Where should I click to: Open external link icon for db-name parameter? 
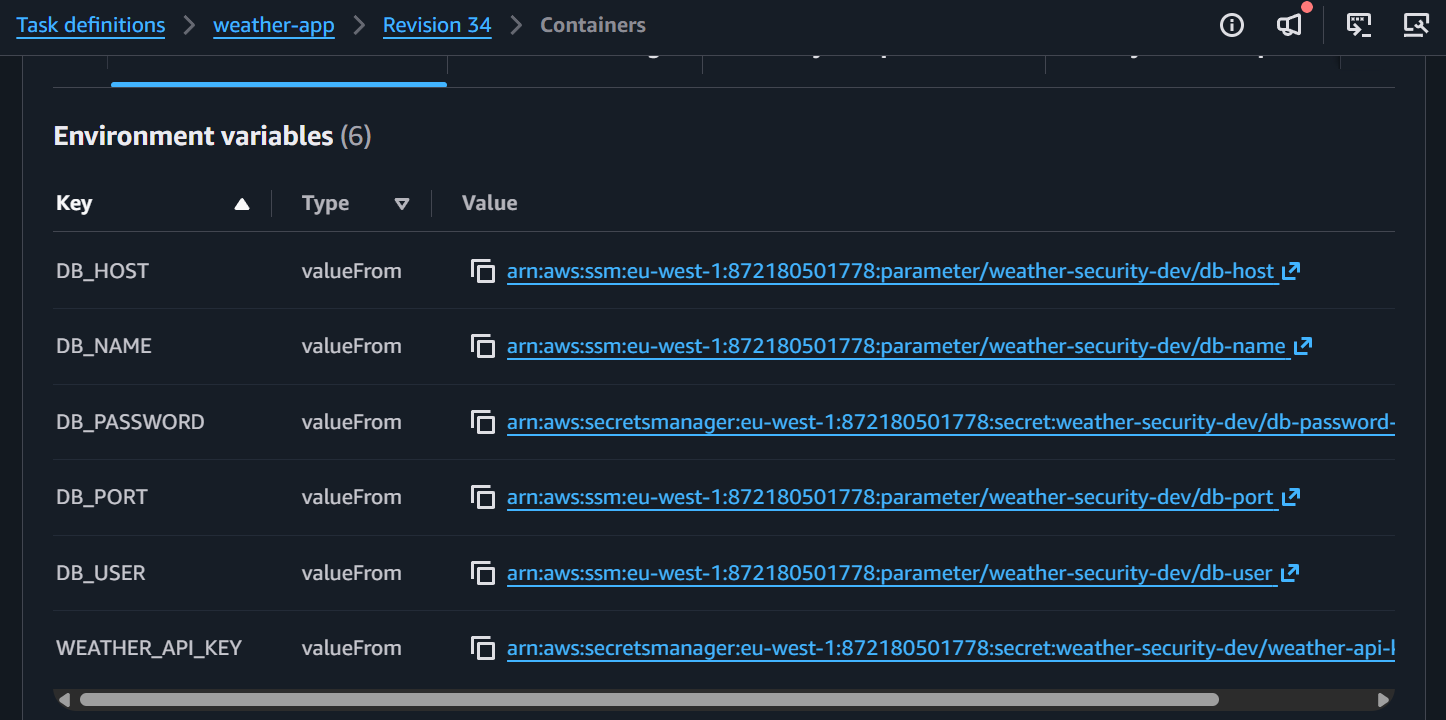pos(1302,346)
